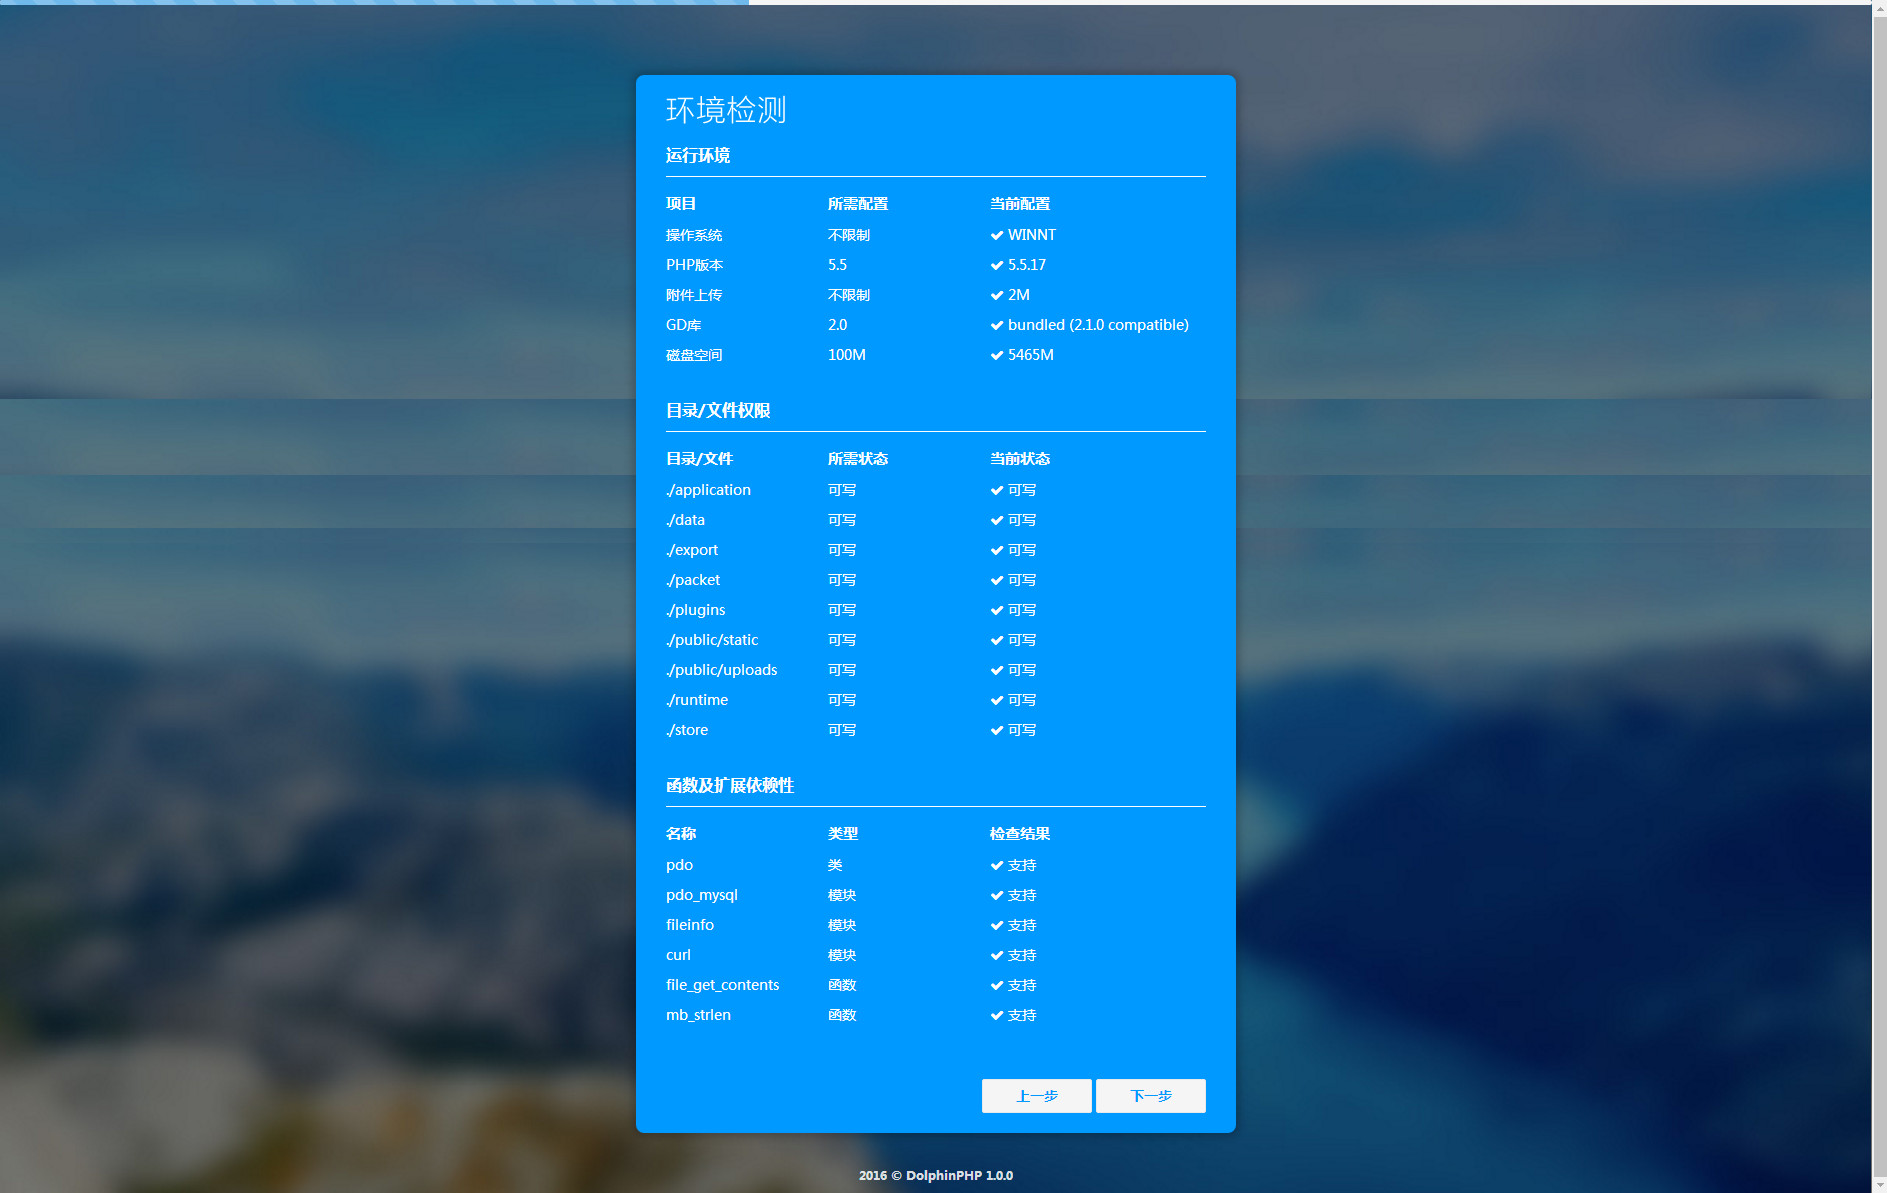Click the mb_strlen support checkmark
Image resolution: width=1887 pixels, height=1193 pixels.
(997, 1015)
